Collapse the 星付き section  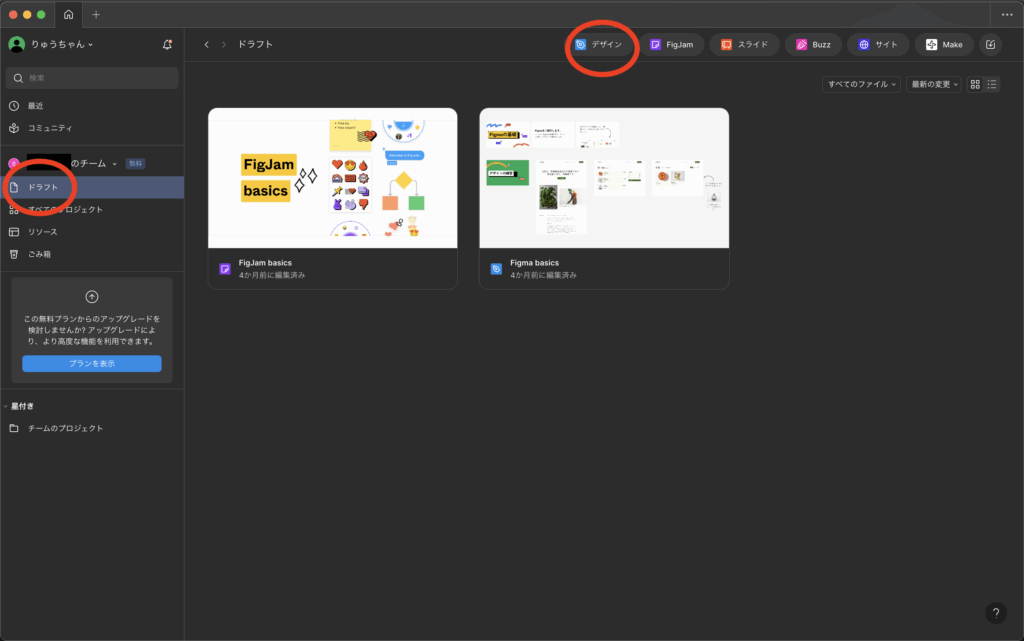point(6,406)
